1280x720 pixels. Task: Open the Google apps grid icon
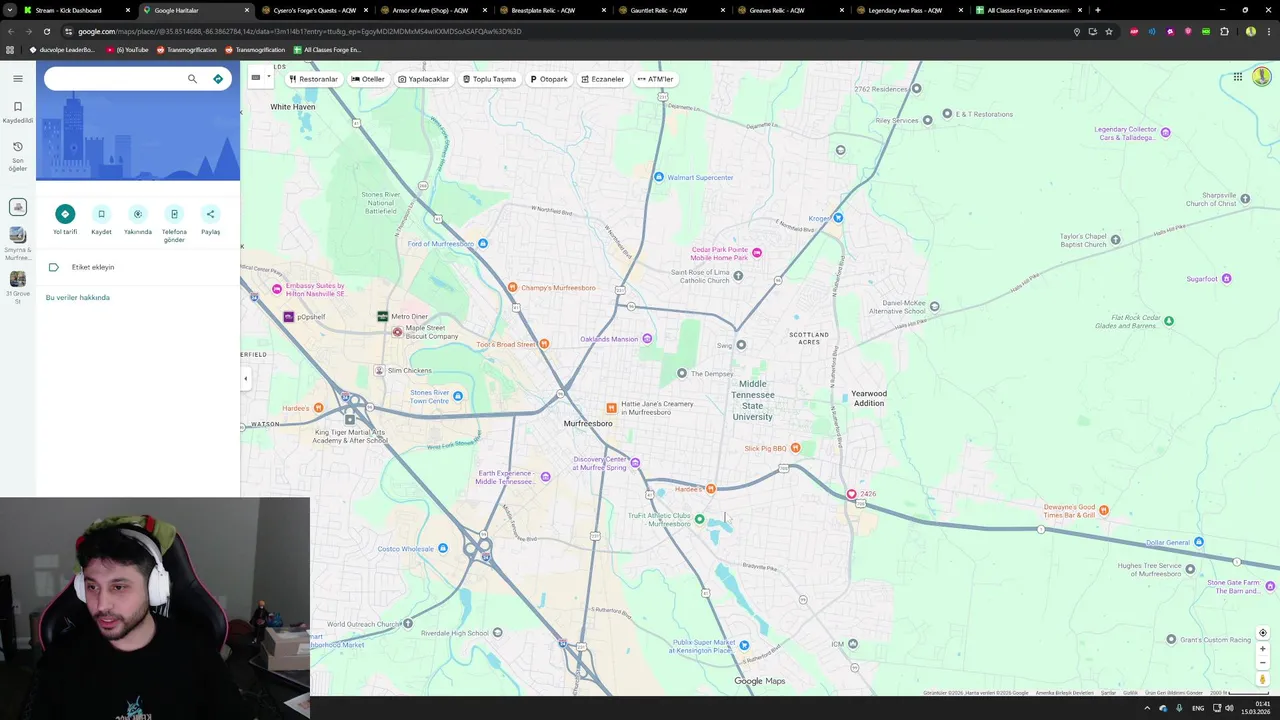coord(1237,77)
